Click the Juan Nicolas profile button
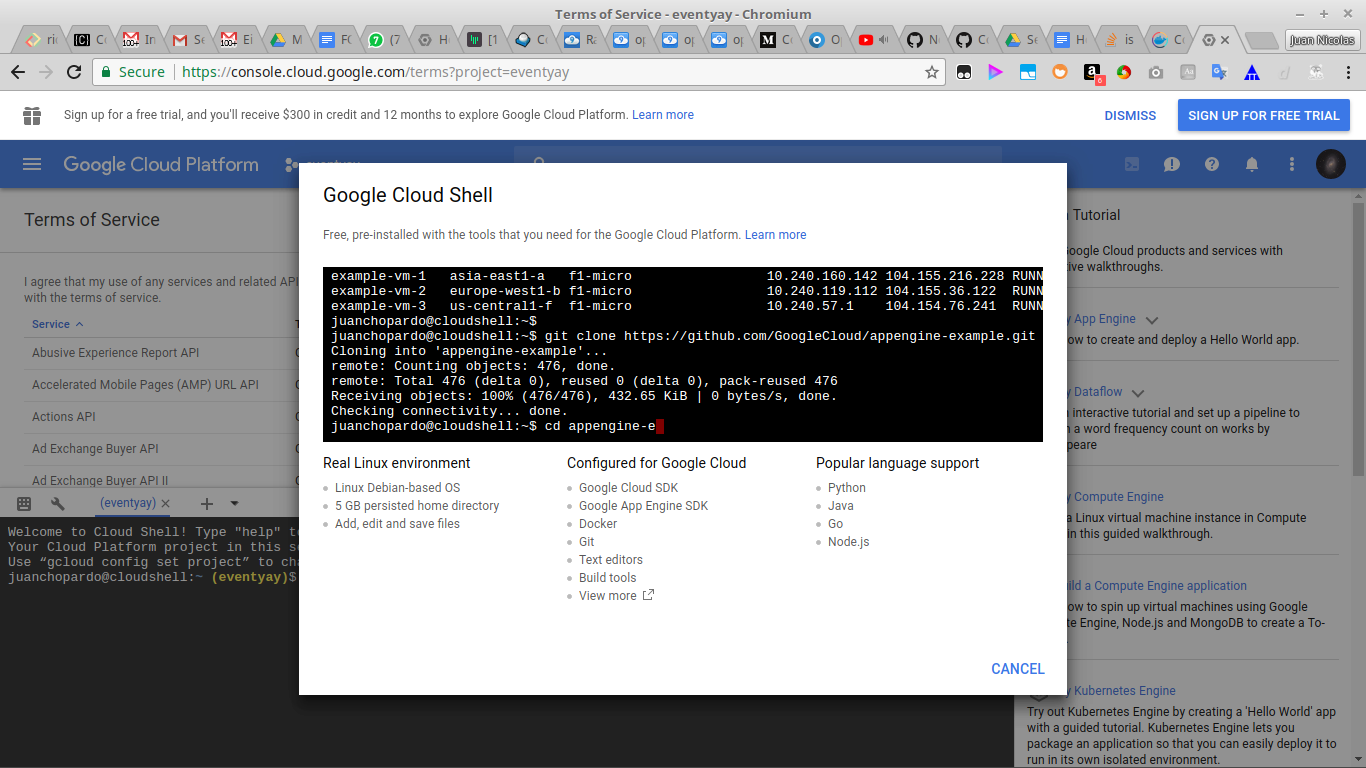Screen dimensions: 1366x768 tap(1322, 40)
